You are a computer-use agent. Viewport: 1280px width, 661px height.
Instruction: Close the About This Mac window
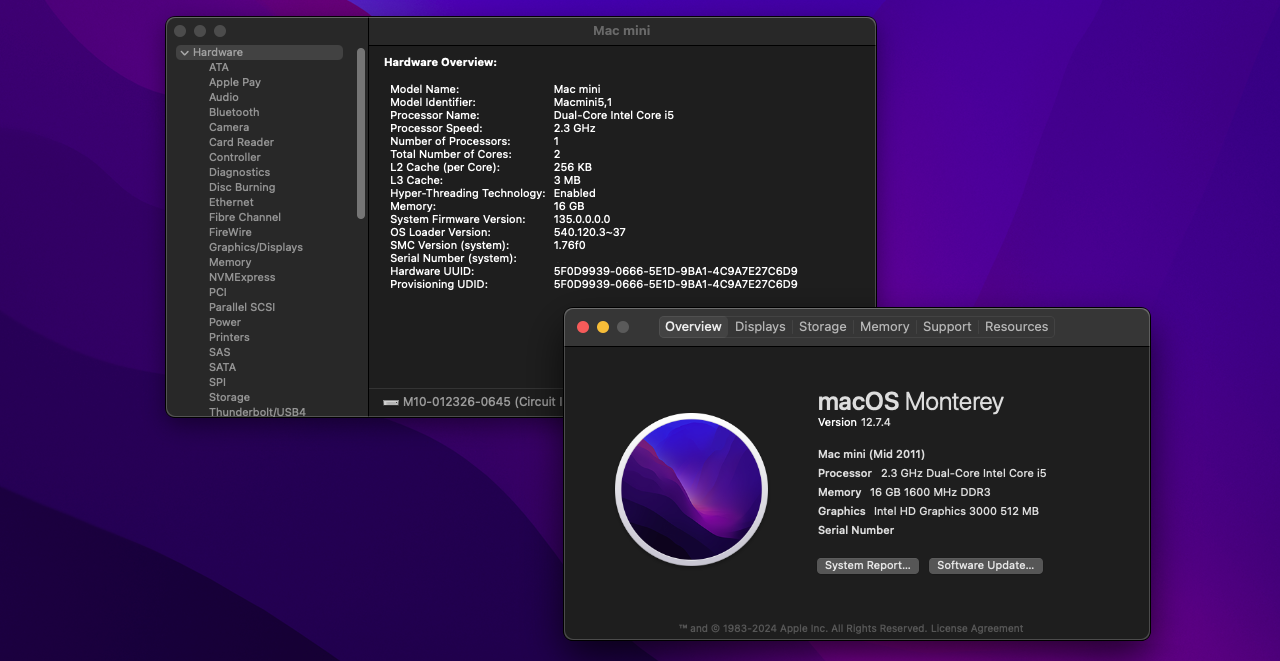coord(583,327)
